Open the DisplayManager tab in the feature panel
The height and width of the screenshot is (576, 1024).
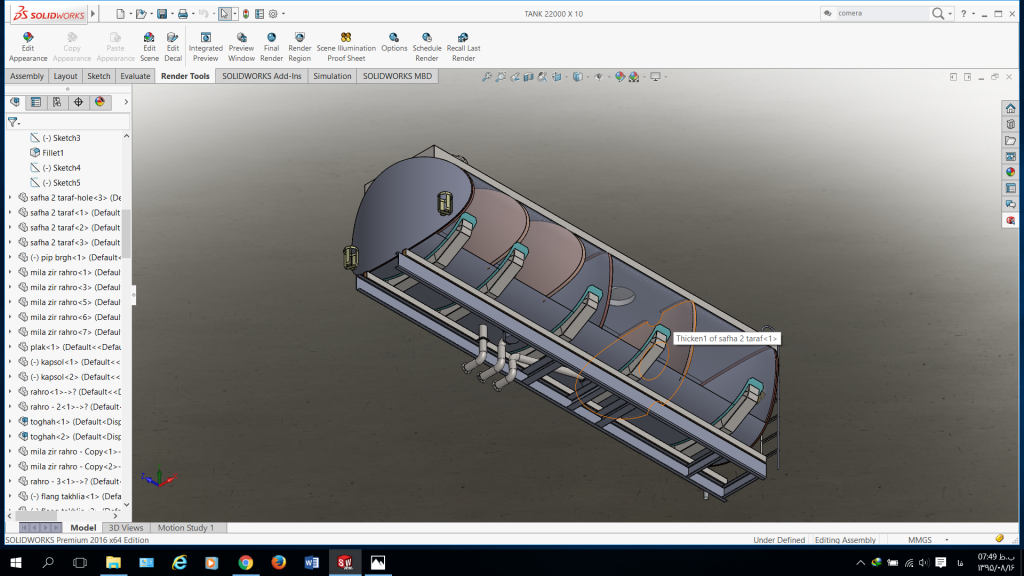[100, 102]
